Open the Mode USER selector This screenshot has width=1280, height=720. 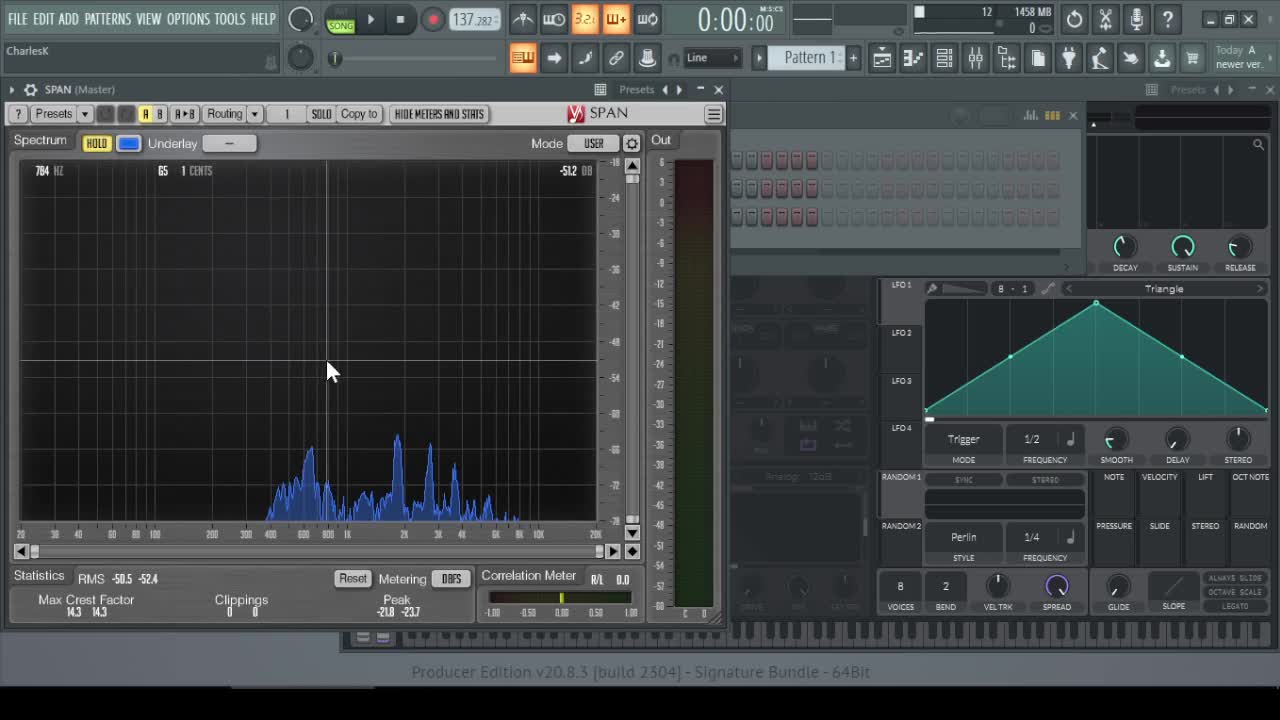click(x=594, y=144)
